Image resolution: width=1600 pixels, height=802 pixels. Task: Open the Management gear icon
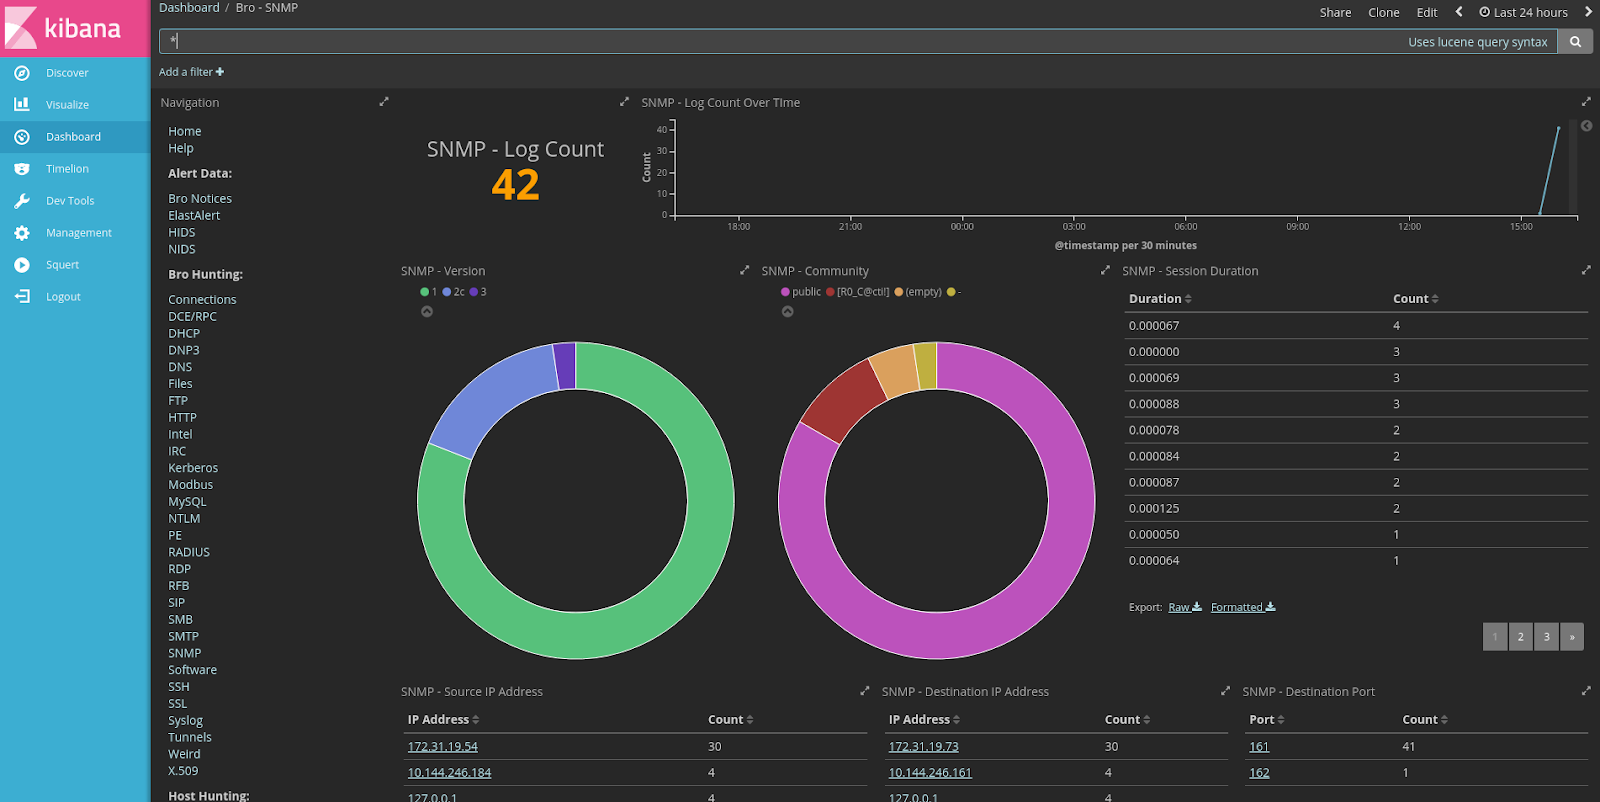22,233
